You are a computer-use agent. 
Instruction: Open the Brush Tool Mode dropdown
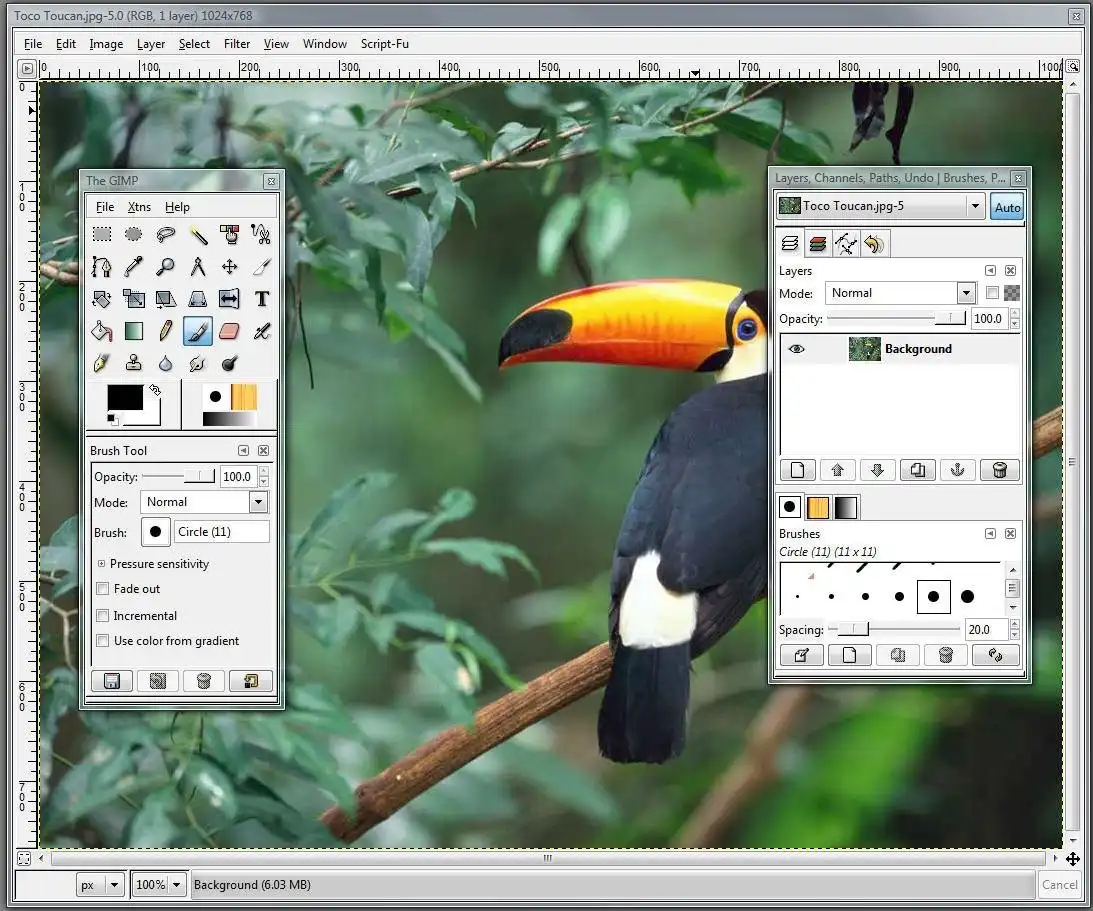[258, 502]
